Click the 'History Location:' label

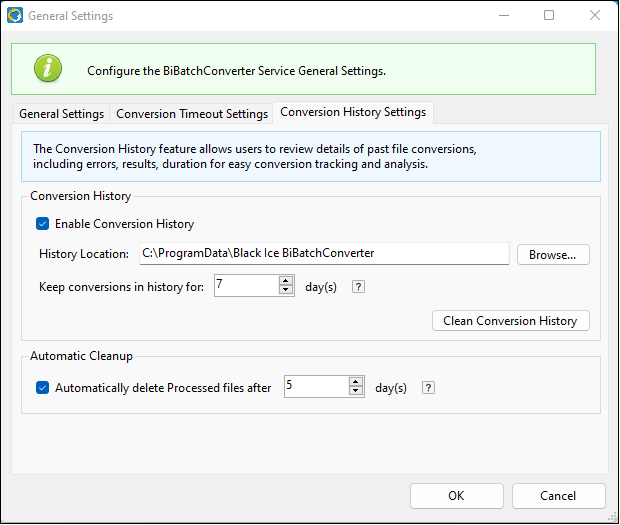click(84, 254)
